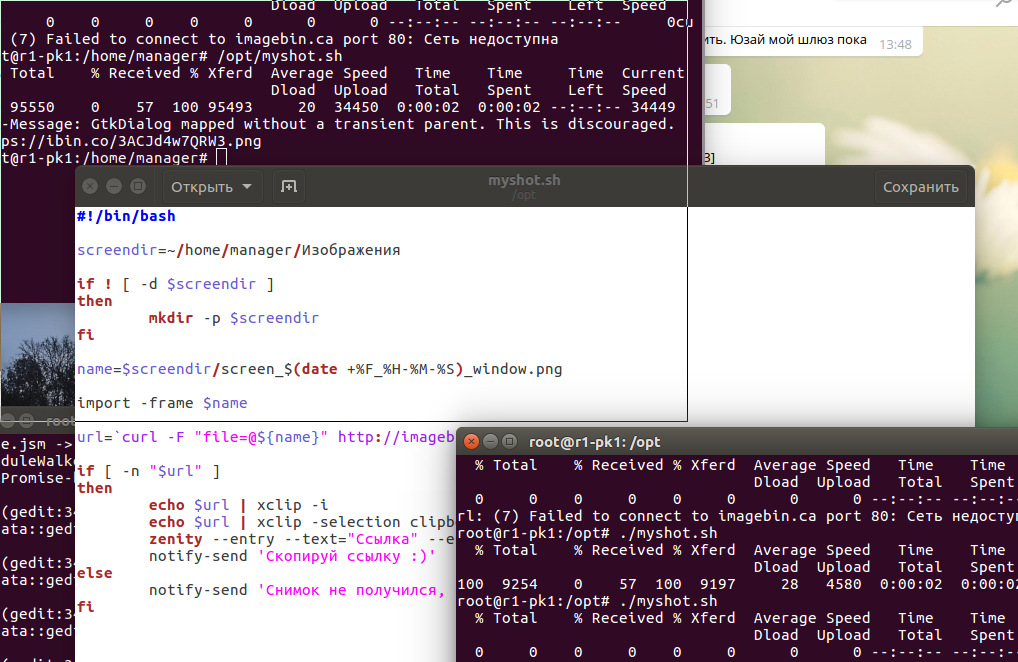
Task: Click the 'zenity --entry' line in editor
Action: [301, 539]
